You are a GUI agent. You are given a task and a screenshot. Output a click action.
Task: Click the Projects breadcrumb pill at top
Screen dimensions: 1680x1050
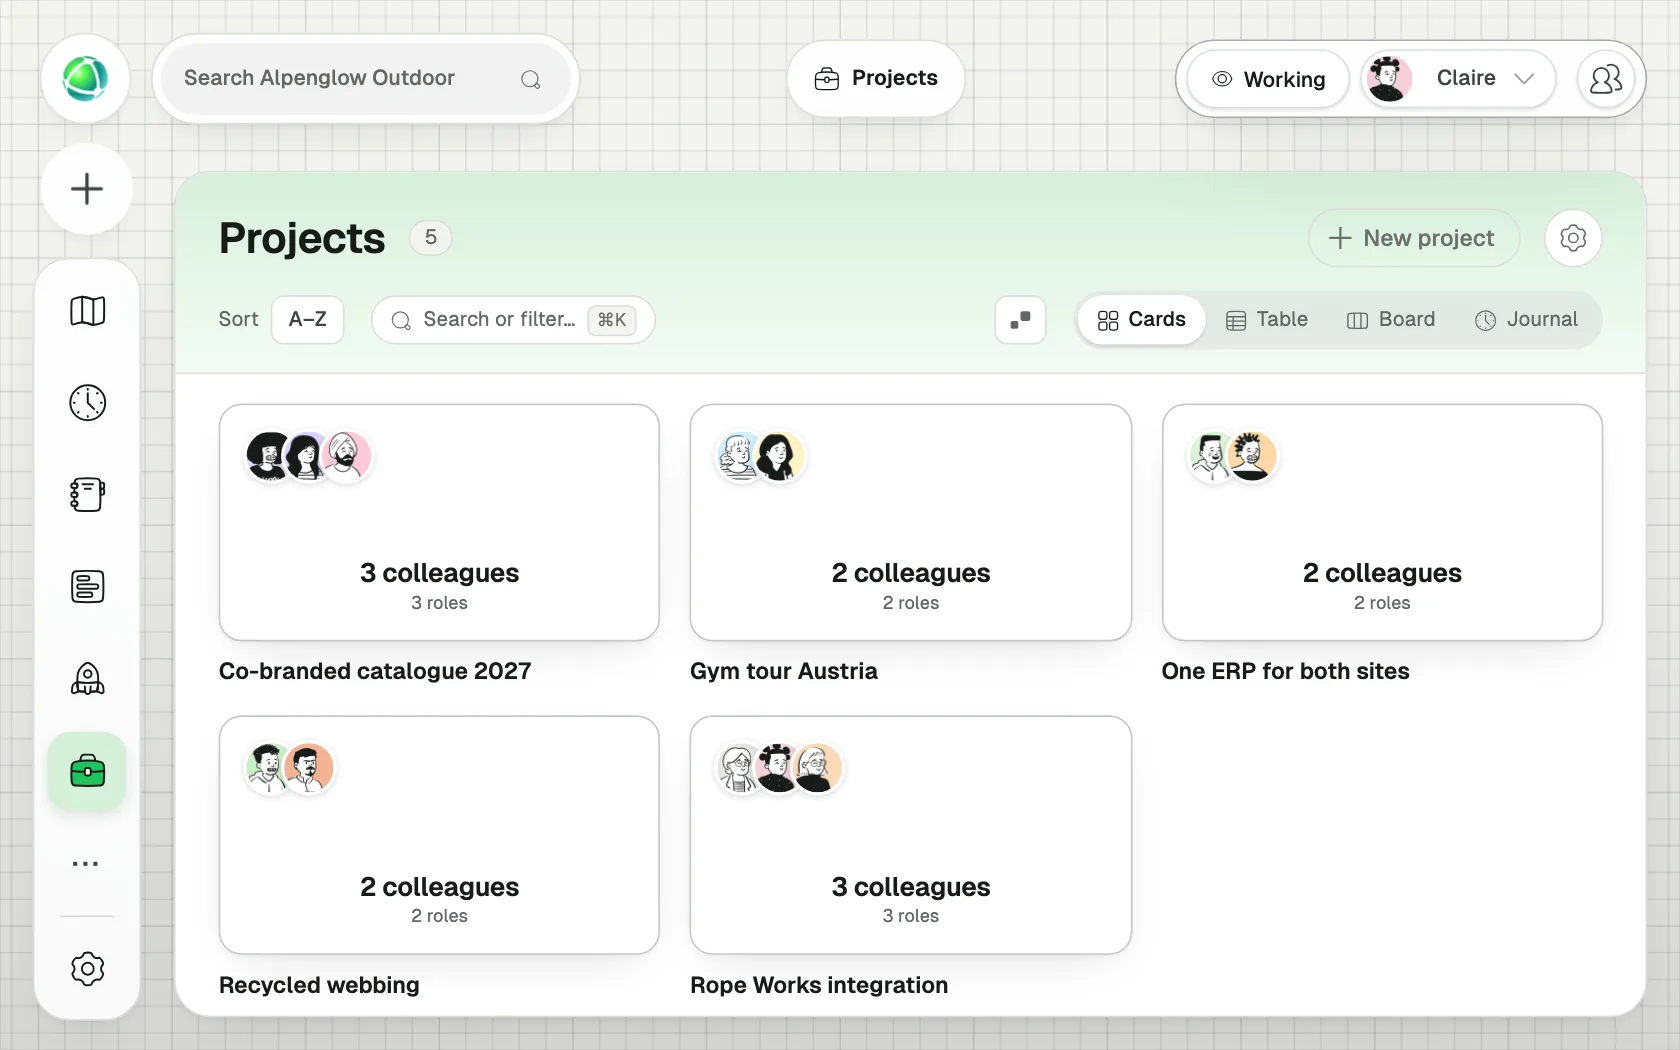click(876, 79)
